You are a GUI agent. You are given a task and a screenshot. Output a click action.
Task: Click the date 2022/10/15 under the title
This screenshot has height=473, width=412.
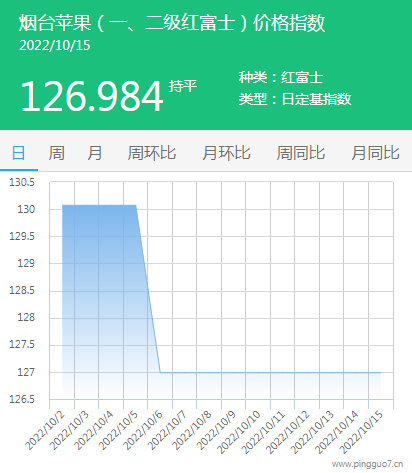point(55,45)
